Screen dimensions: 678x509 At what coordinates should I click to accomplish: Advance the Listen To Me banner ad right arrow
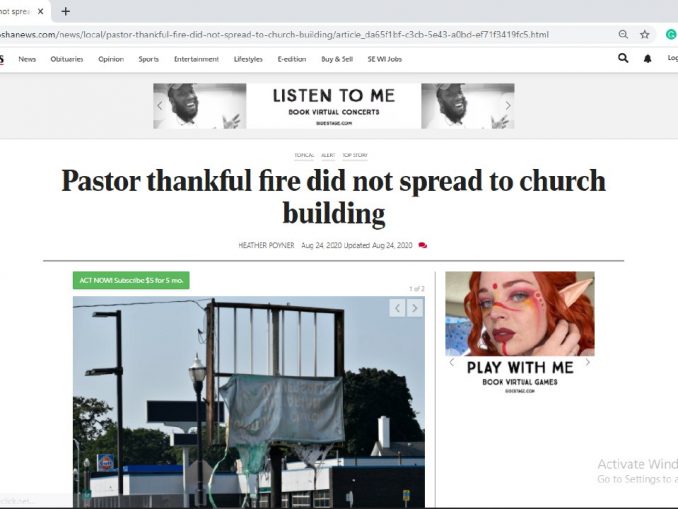(x=508, y=106)
